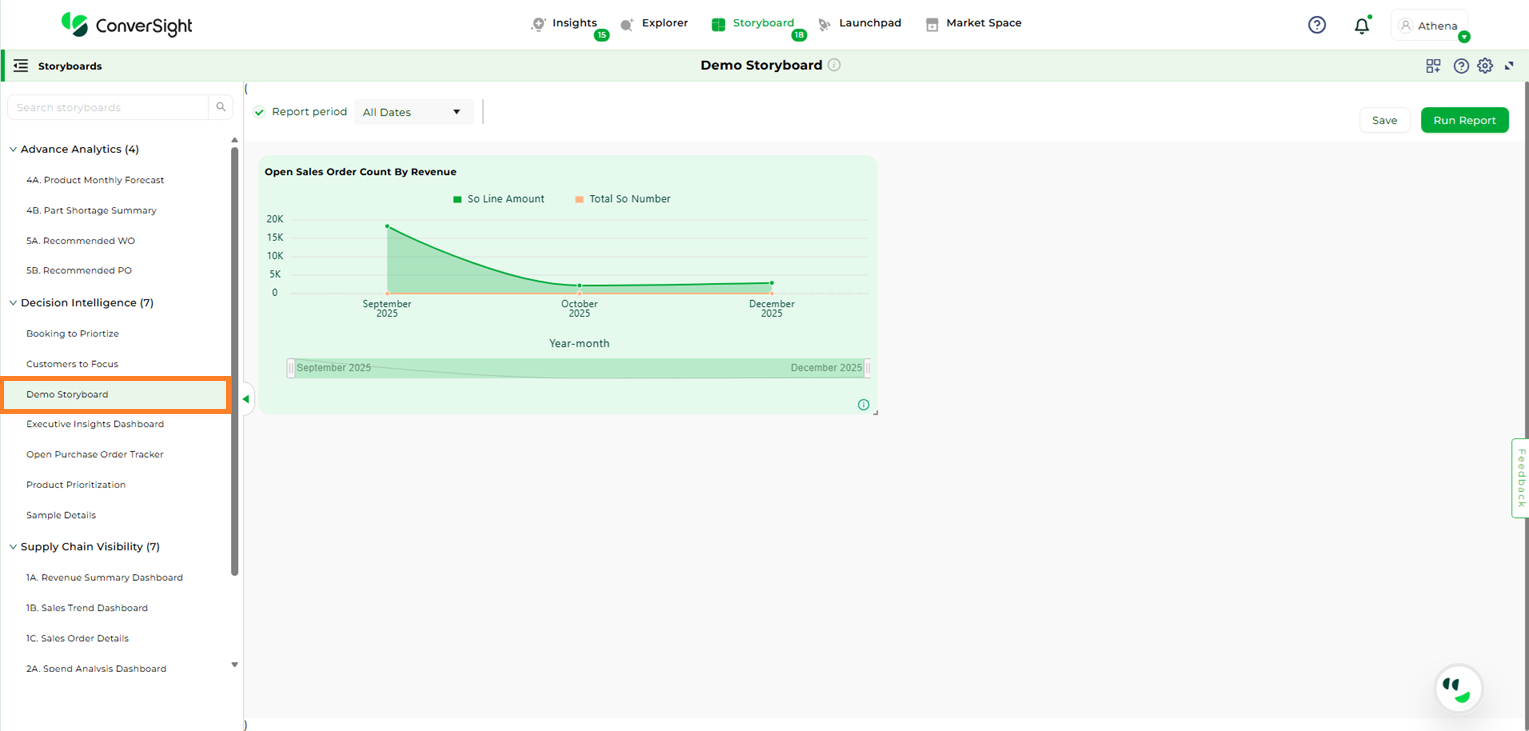Image resolution: width=1529 pixels, height=731 pixels.
Task: Collapse the Advance Analytics group
Action: pyautogui.click(x=14, y=149)
